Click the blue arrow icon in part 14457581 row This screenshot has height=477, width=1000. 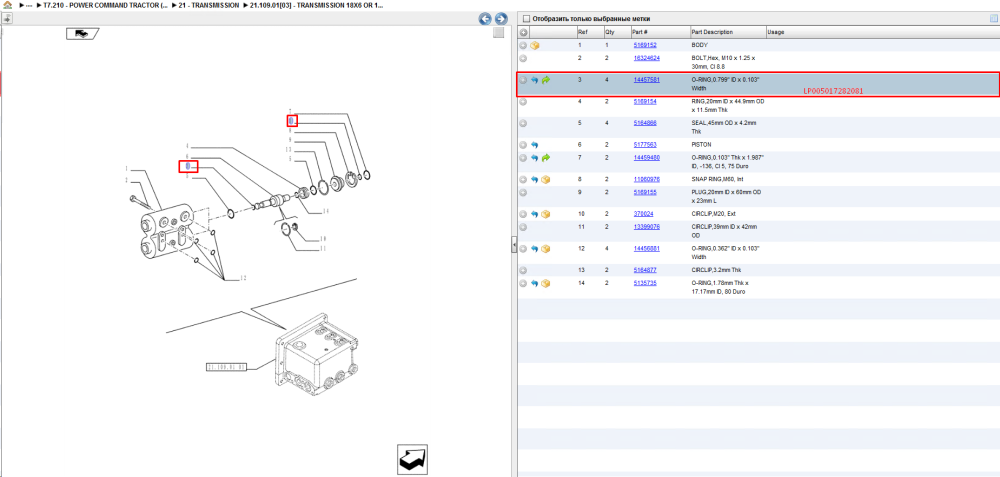click(x=534, y=80)
